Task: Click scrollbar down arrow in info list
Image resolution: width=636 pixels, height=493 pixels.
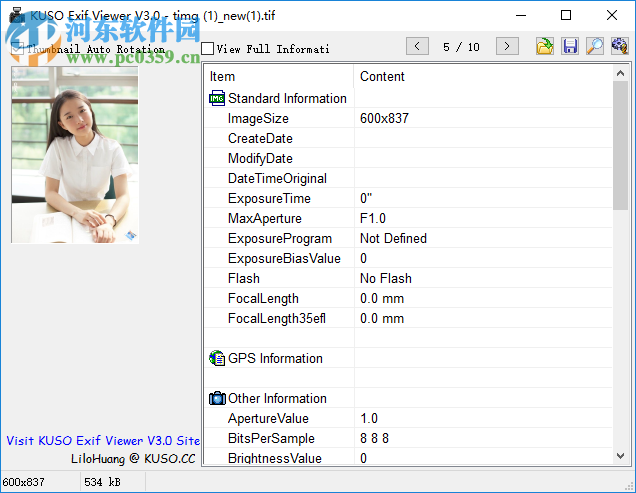Action: (620, 456)
